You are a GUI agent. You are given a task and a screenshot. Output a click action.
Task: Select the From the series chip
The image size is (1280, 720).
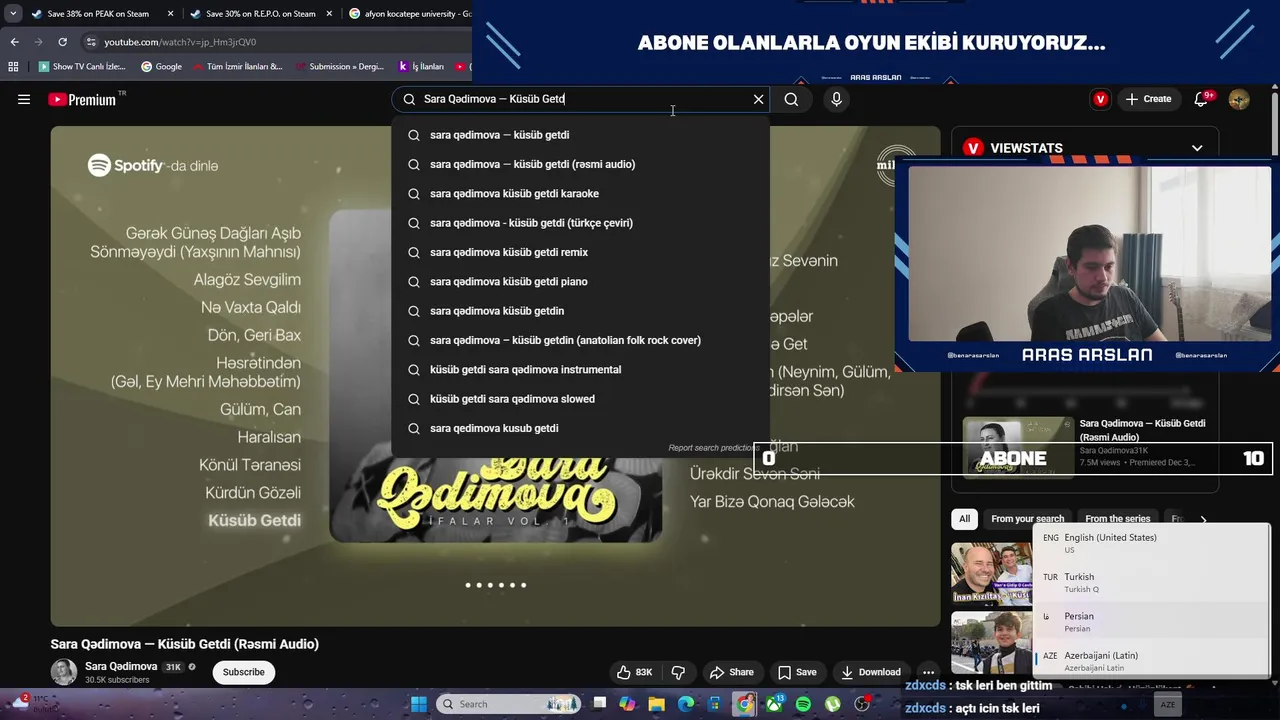tap(1117, 519)
